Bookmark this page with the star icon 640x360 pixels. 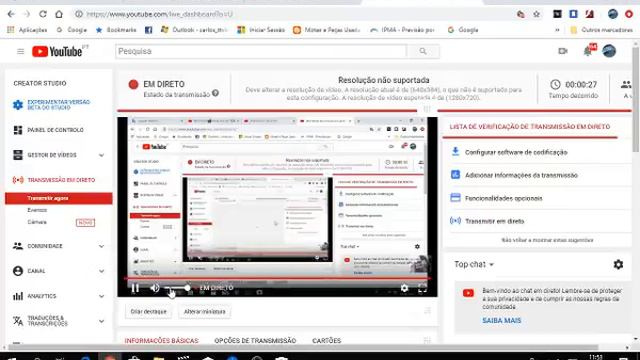536,14
